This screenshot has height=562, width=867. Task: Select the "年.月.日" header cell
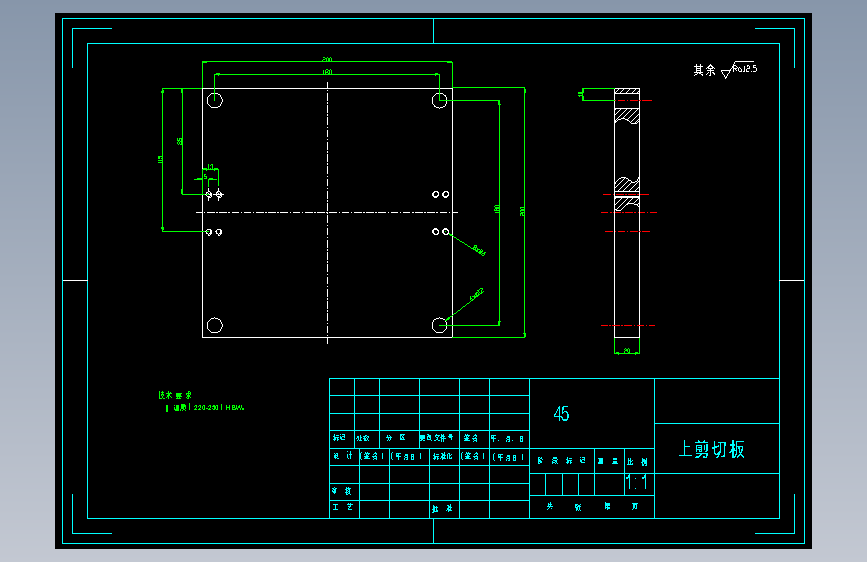pos(507,439)
